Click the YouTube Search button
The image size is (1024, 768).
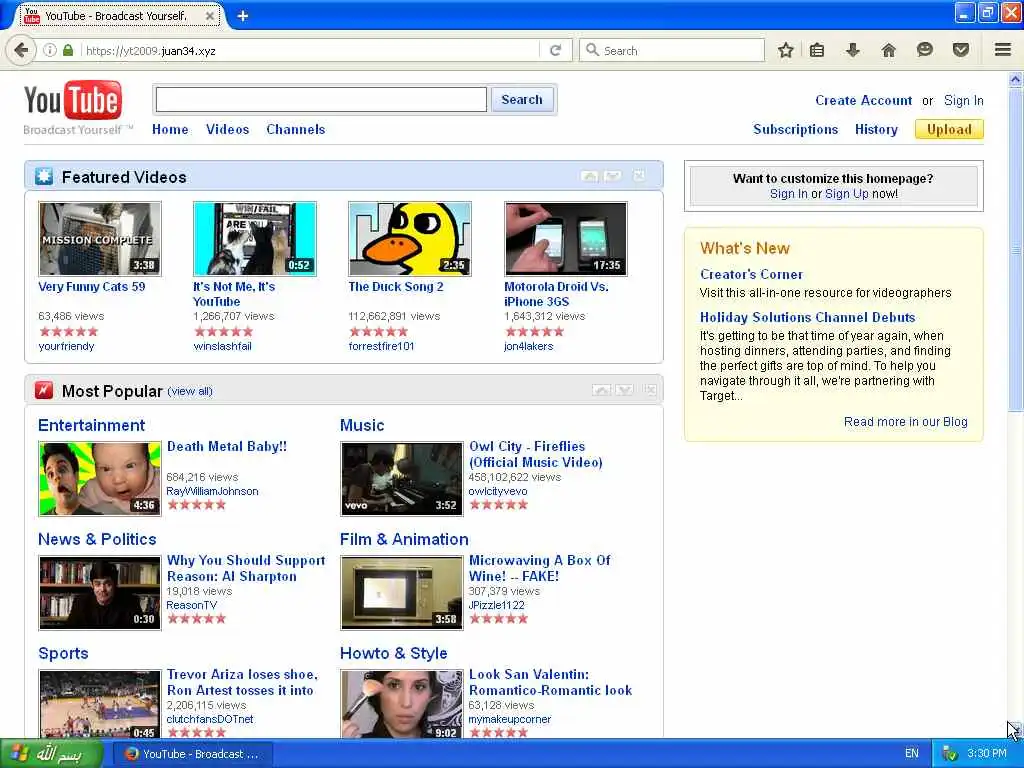522,99
